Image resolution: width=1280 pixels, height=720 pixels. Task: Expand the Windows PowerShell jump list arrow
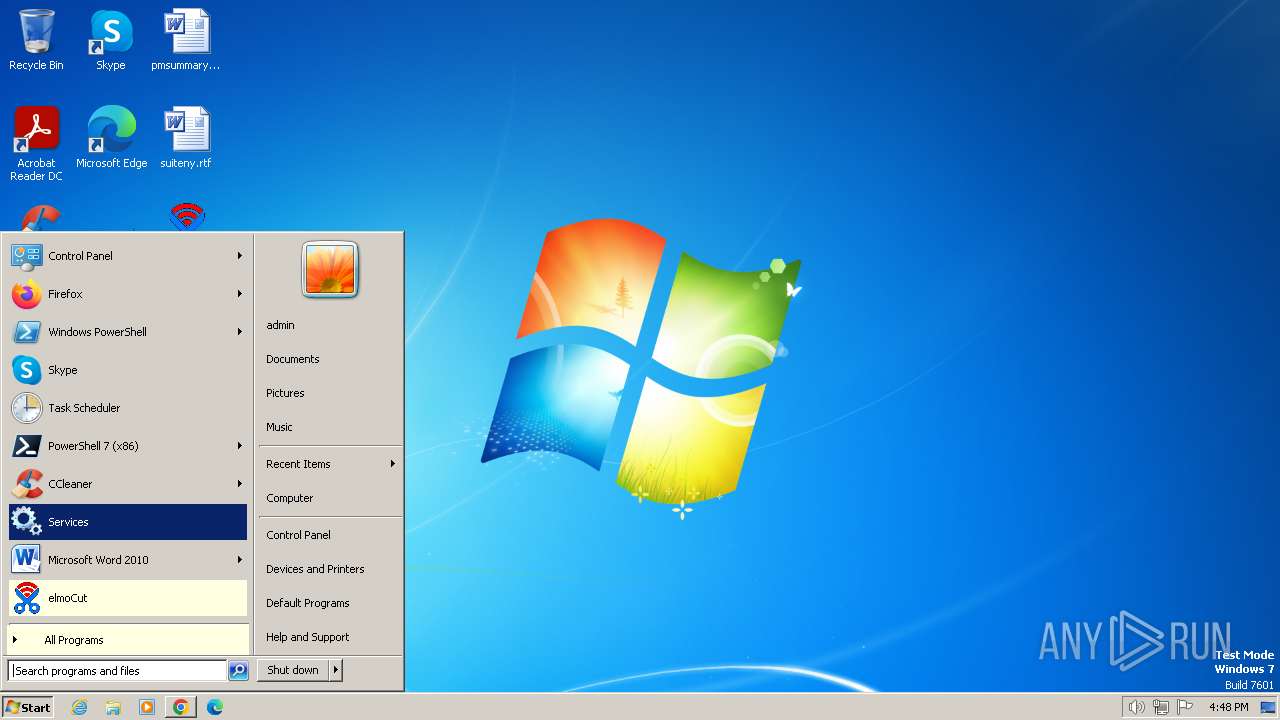click(x=240, y=332)
